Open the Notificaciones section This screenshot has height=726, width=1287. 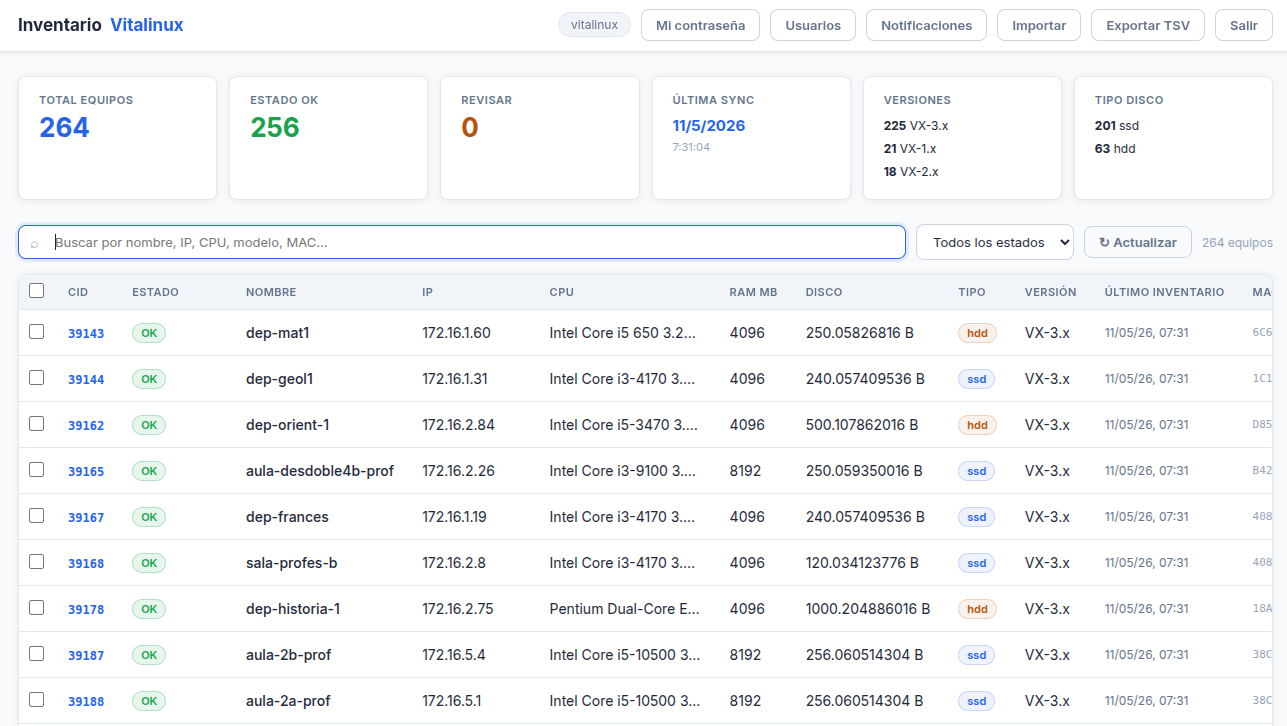tap(926, 25)
